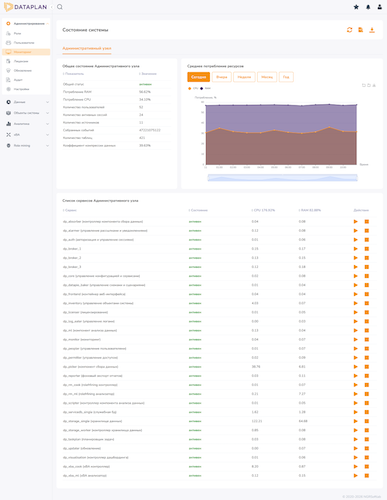Select the Сегодня period button

tap(198, 77)
